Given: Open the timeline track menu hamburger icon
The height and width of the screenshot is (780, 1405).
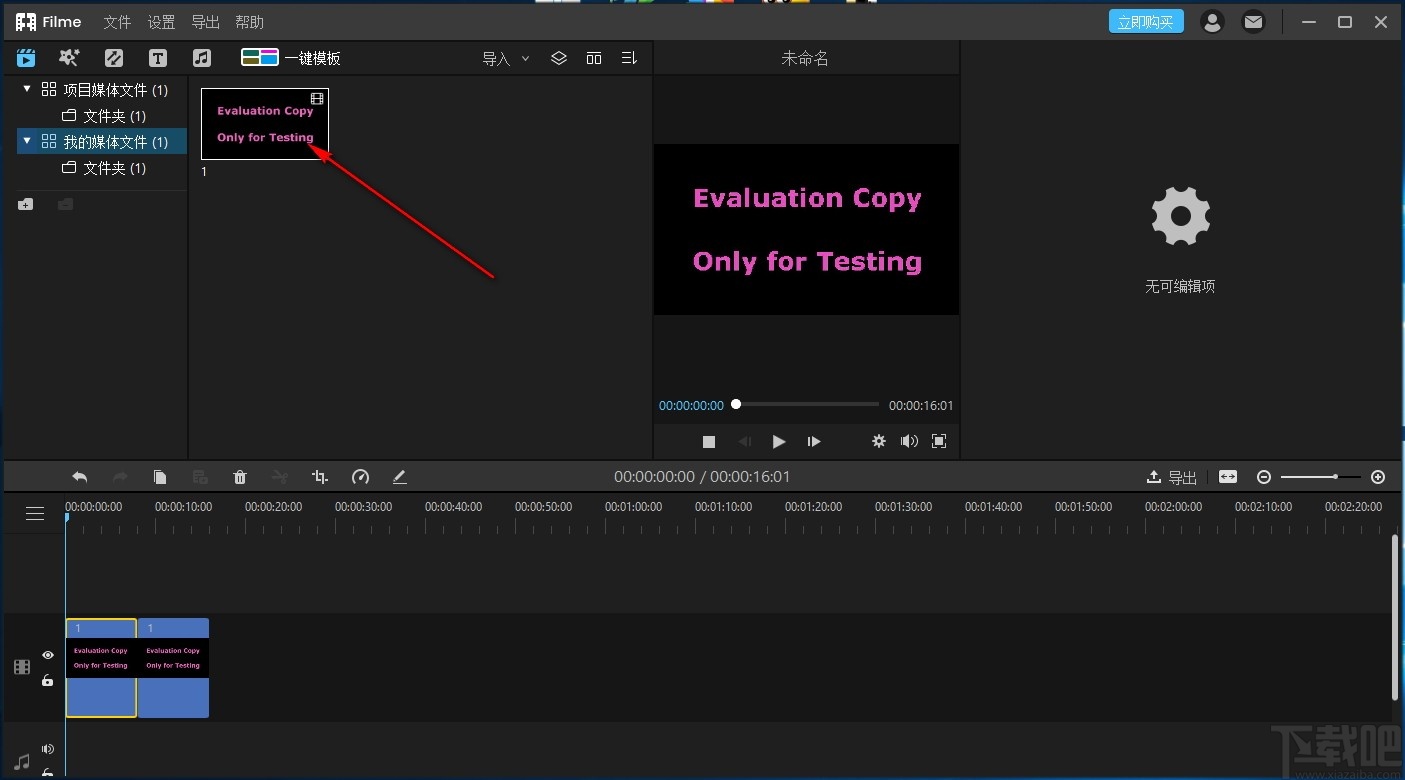Looking at the screenshot, I should click(35, 513).
